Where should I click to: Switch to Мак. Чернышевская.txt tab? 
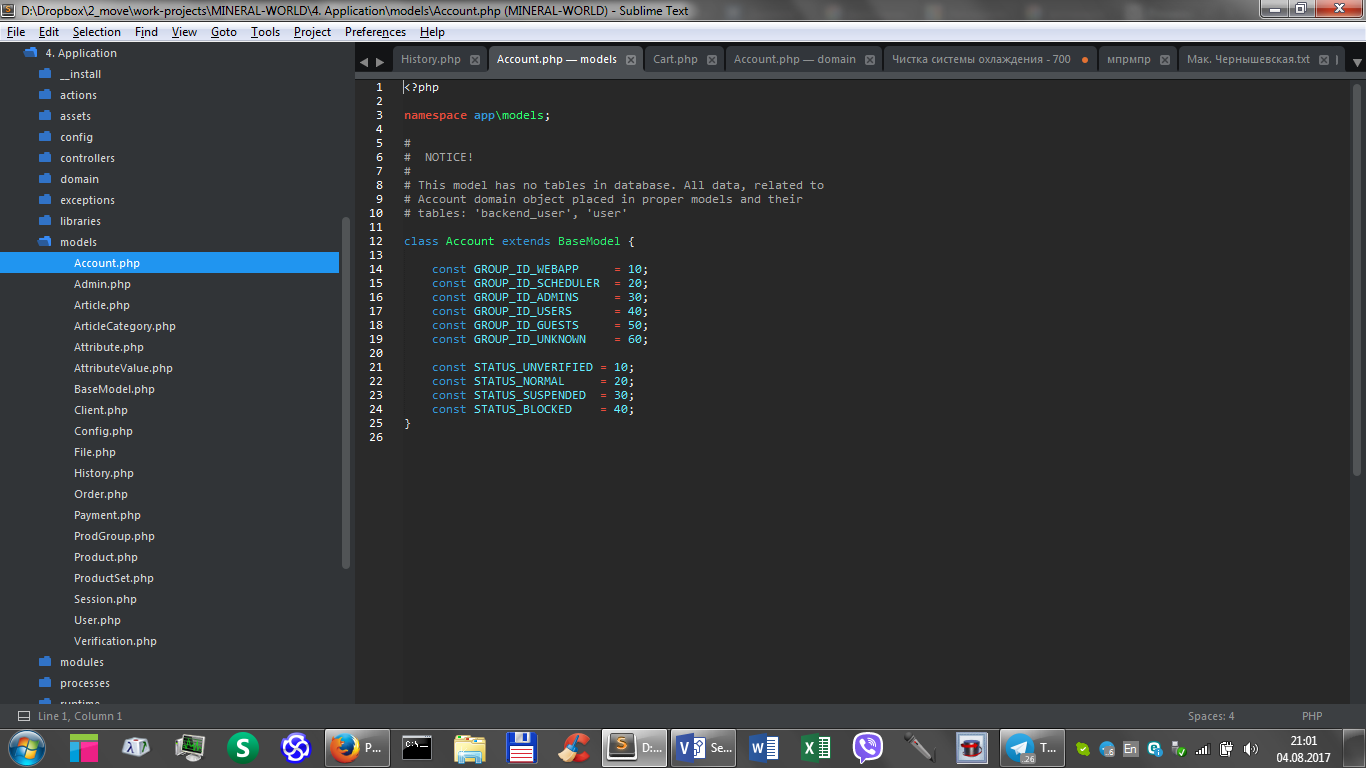coord(1248,59)
